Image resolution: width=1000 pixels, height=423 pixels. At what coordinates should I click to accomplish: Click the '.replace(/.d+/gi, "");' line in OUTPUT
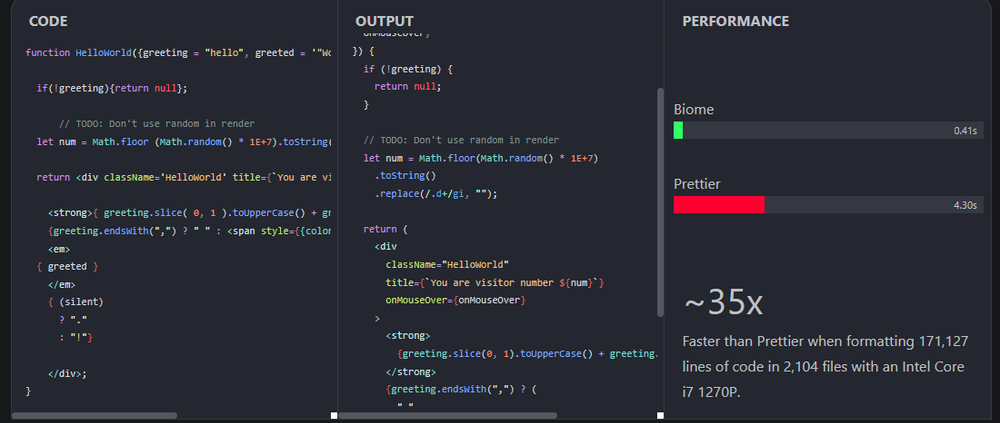coord(435,193)
